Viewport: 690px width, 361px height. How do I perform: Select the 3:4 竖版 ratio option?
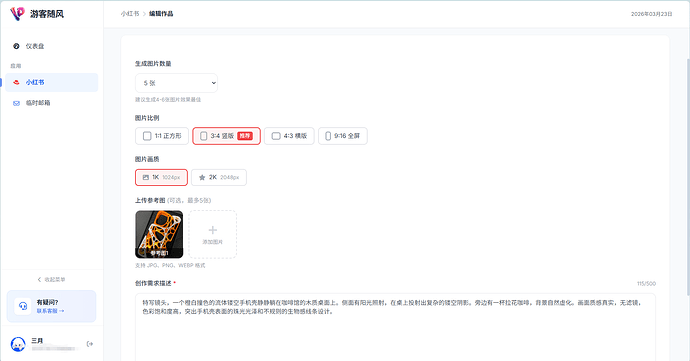[x=226, y=136]
